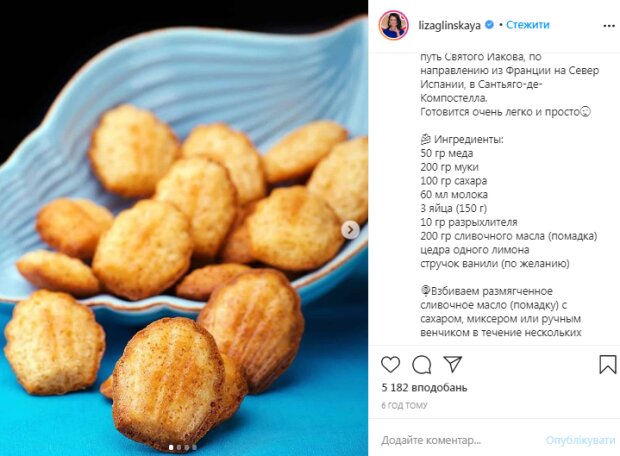Go to next photo with arrow
Viewport: 620px width, 456px height.
click(x=350, y=230)
